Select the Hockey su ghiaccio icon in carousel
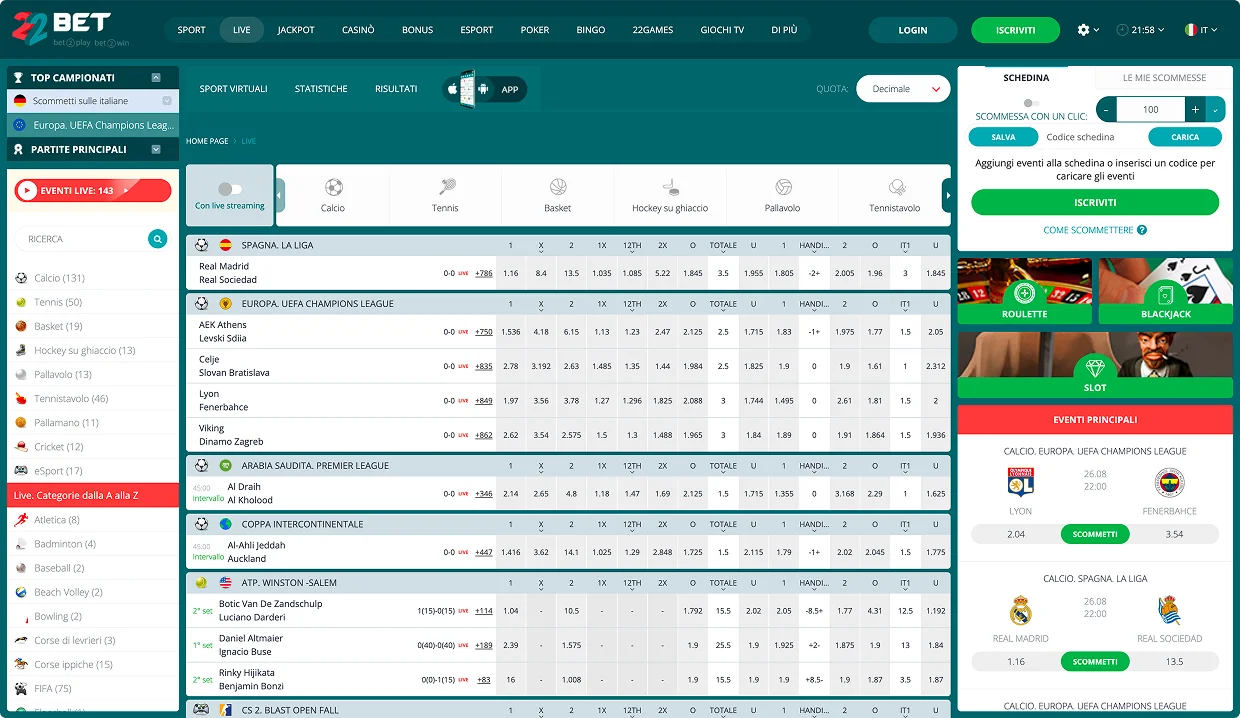 [x=670, y=187]
